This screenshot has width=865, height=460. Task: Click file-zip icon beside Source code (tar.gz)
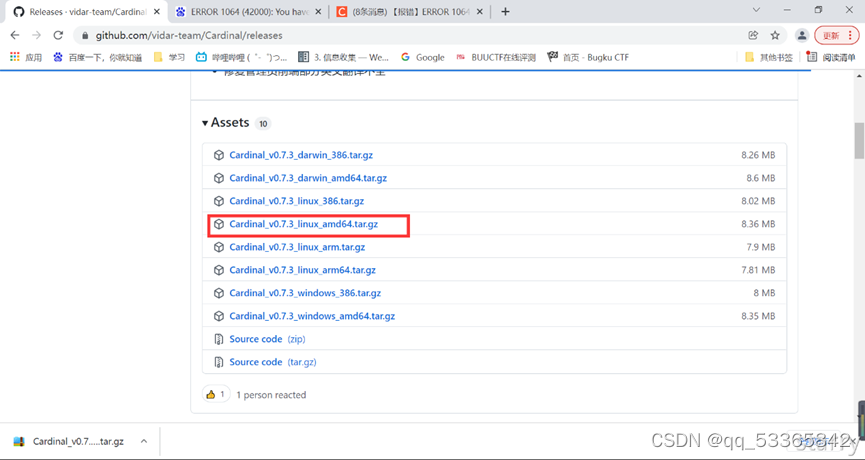pos(219,362)
